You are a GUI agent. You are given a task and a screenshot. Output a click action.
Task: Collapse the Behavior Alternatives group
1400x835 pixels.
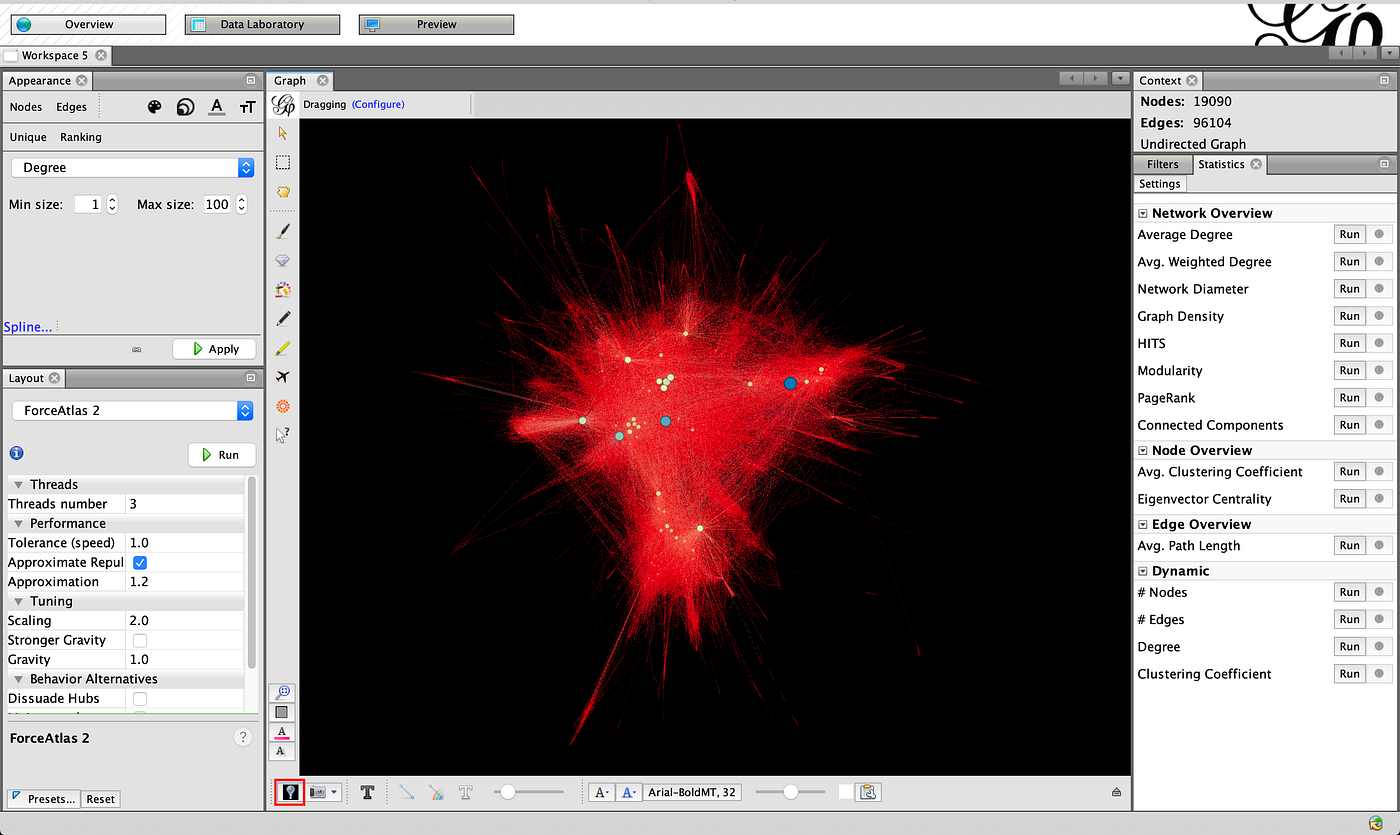coord(19,679)
